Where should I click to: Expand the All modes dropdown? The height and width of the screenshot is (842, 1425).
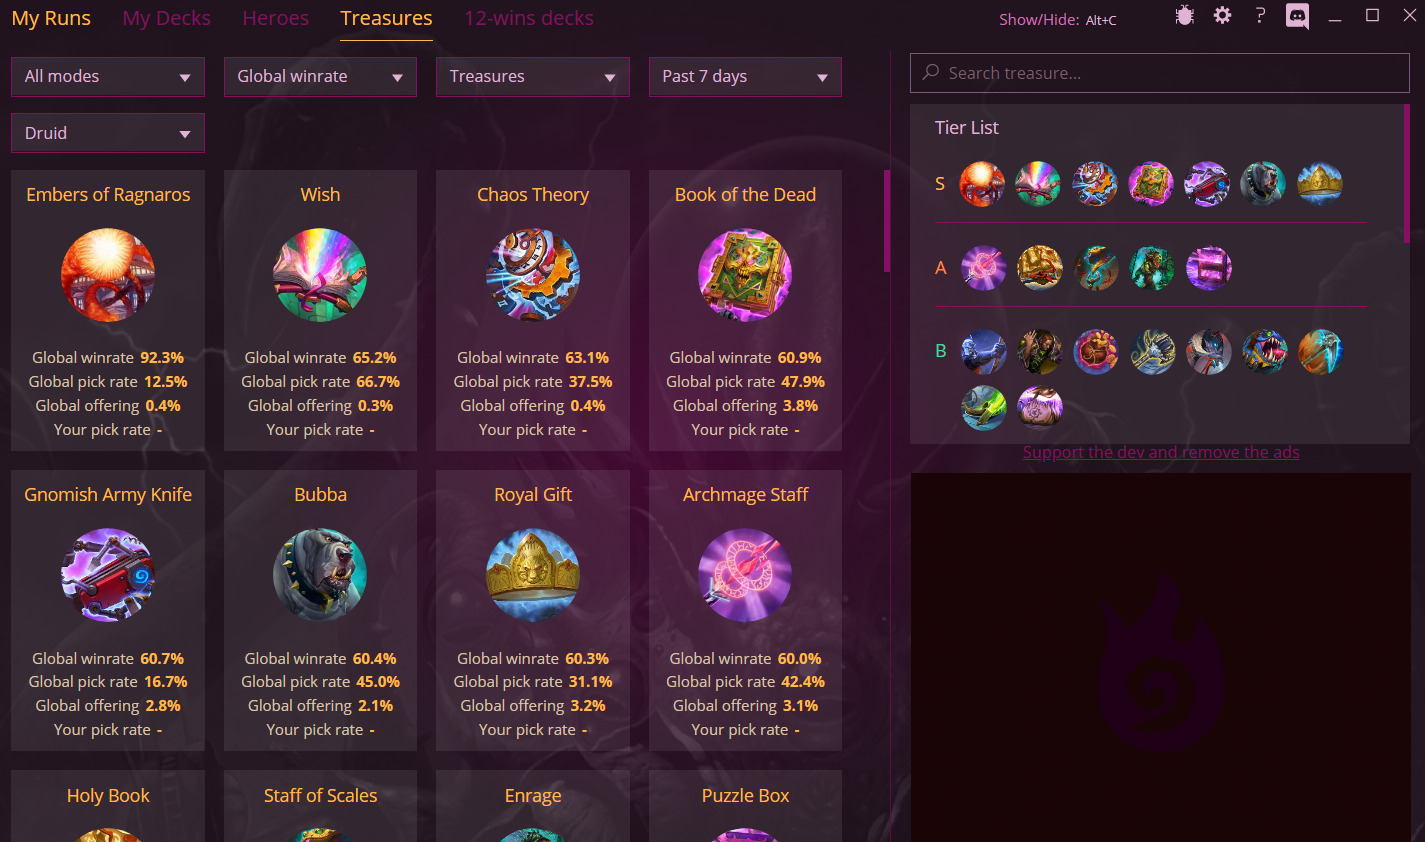108,77
